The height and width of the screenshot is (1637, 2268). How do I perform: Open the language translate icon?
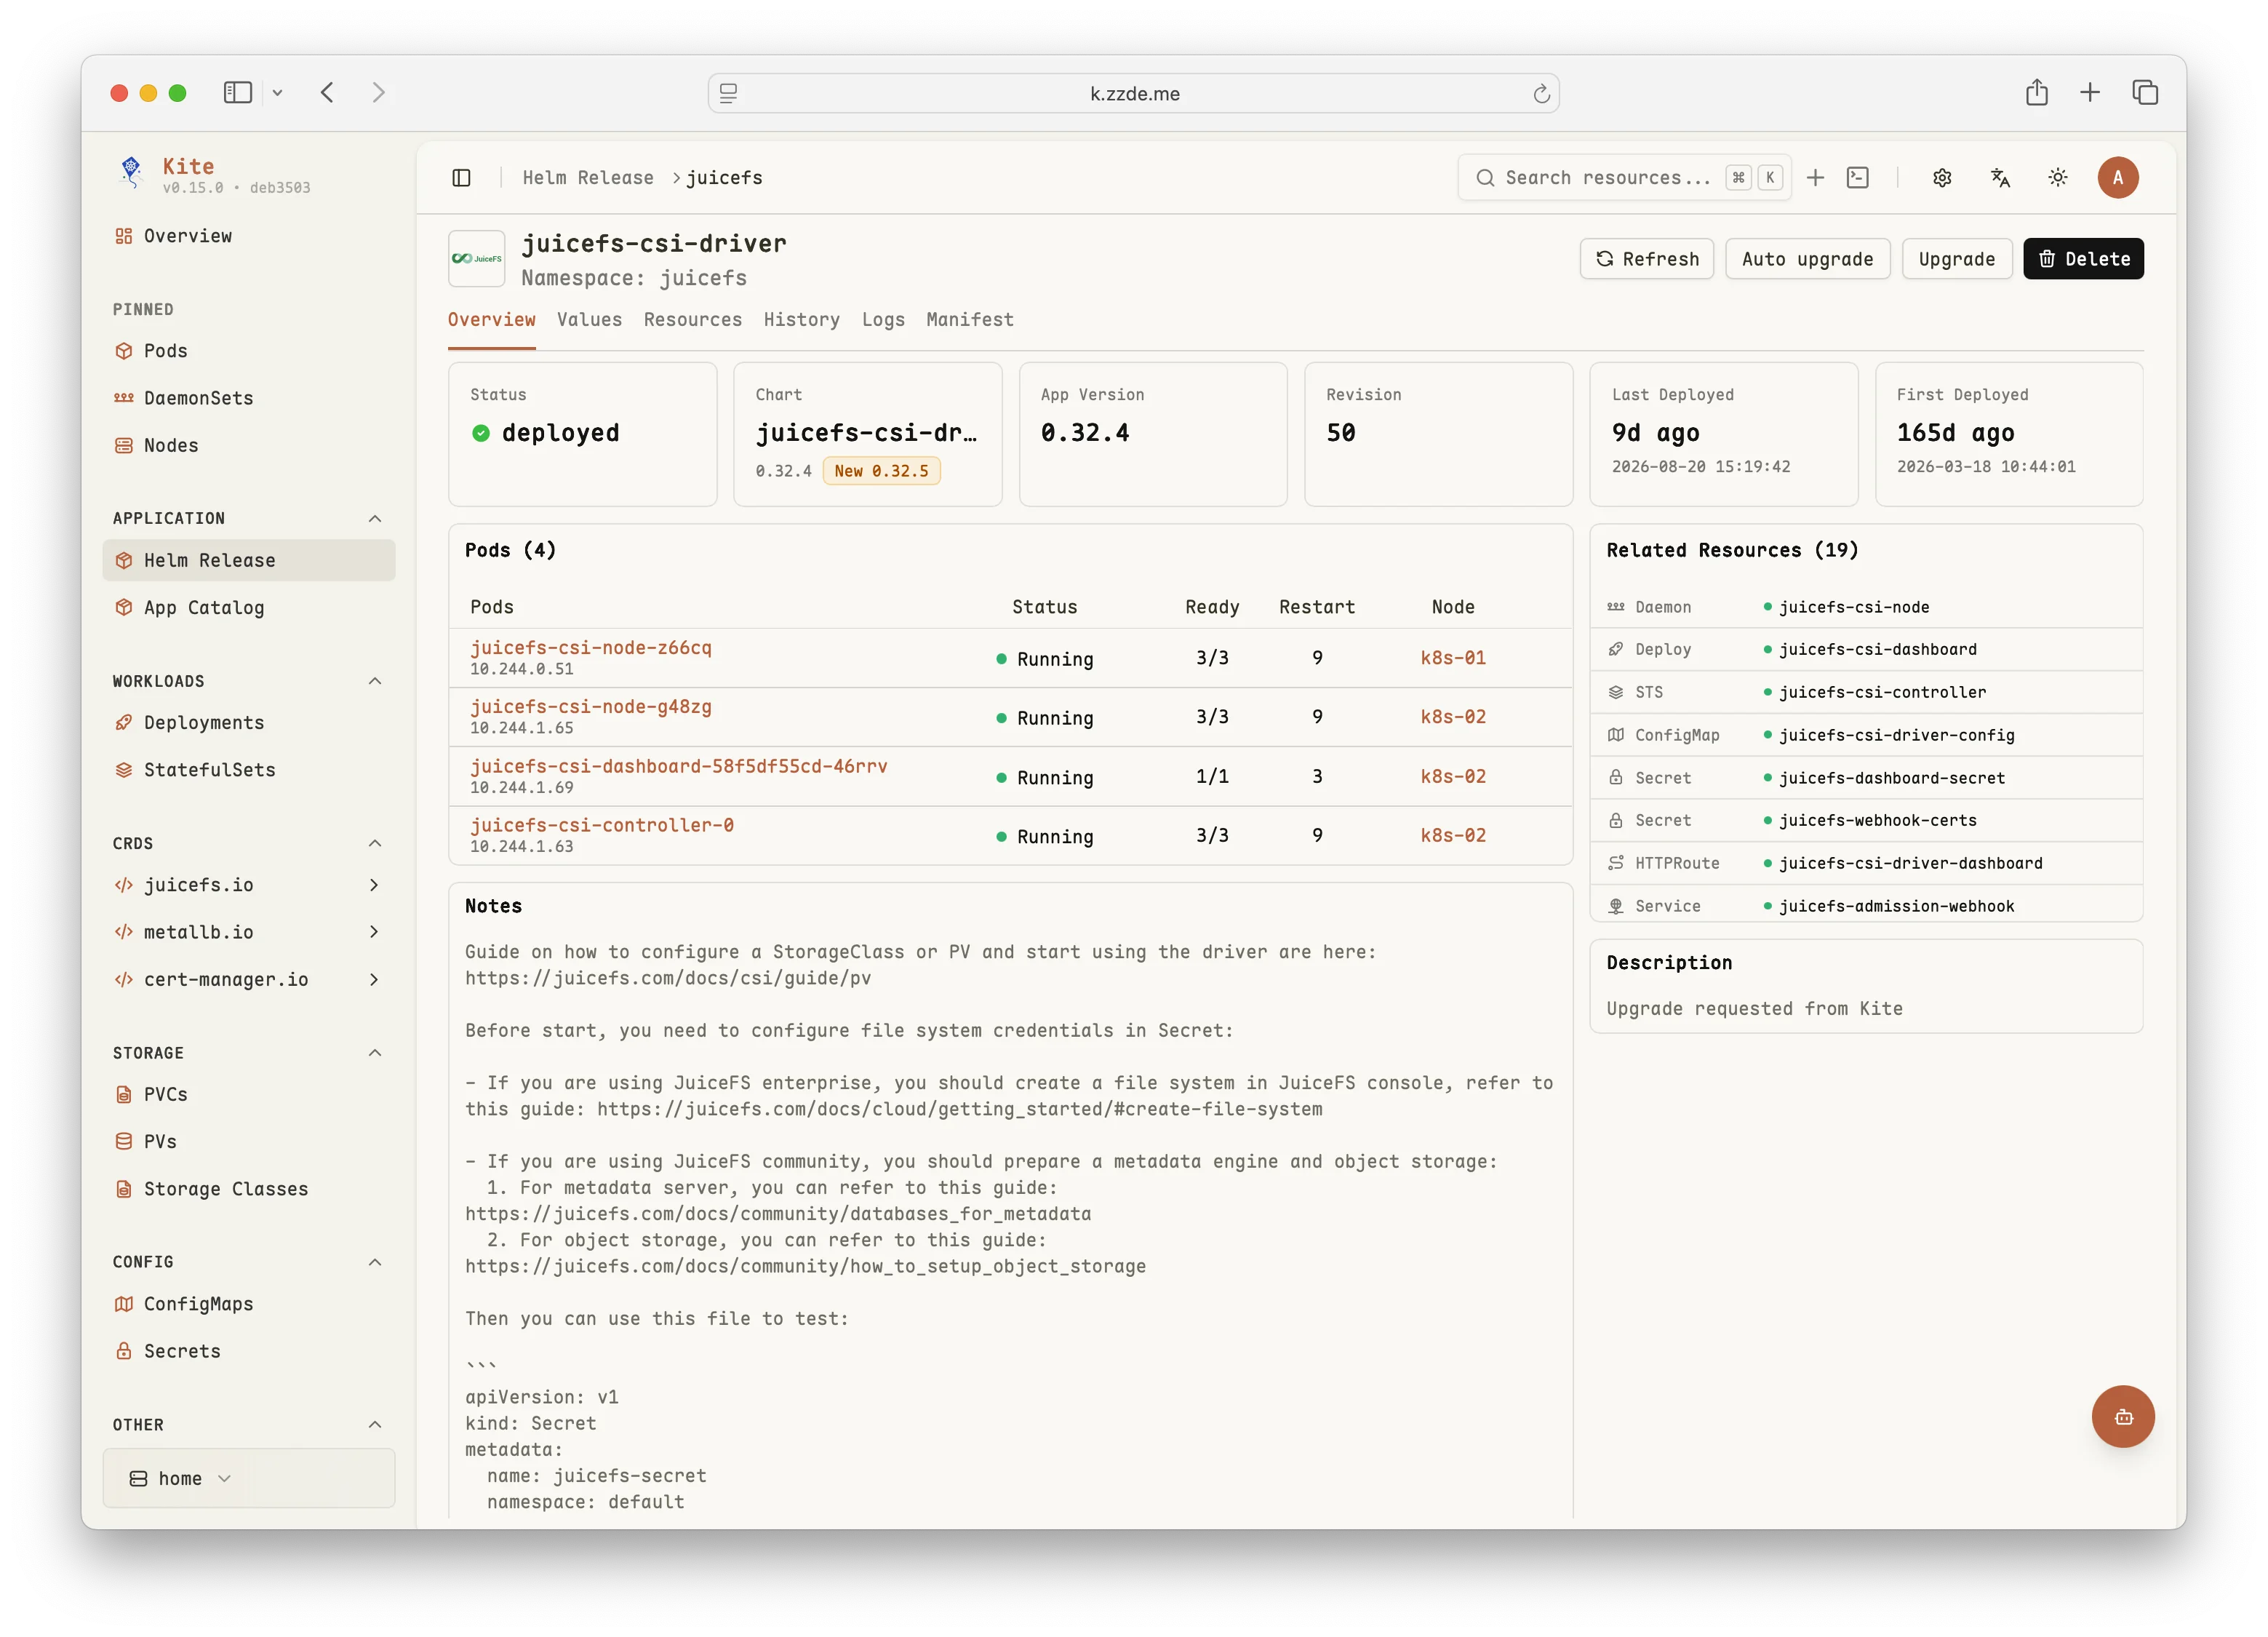click(x=1999, y=178)
